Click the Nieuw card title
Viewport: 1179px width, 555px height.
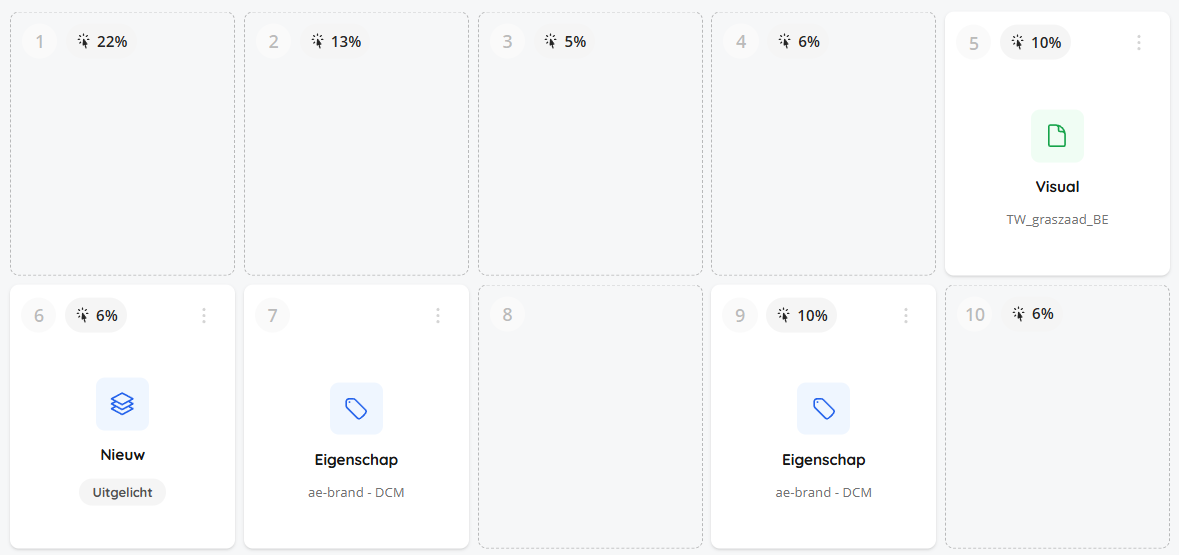tap(123, 455)
